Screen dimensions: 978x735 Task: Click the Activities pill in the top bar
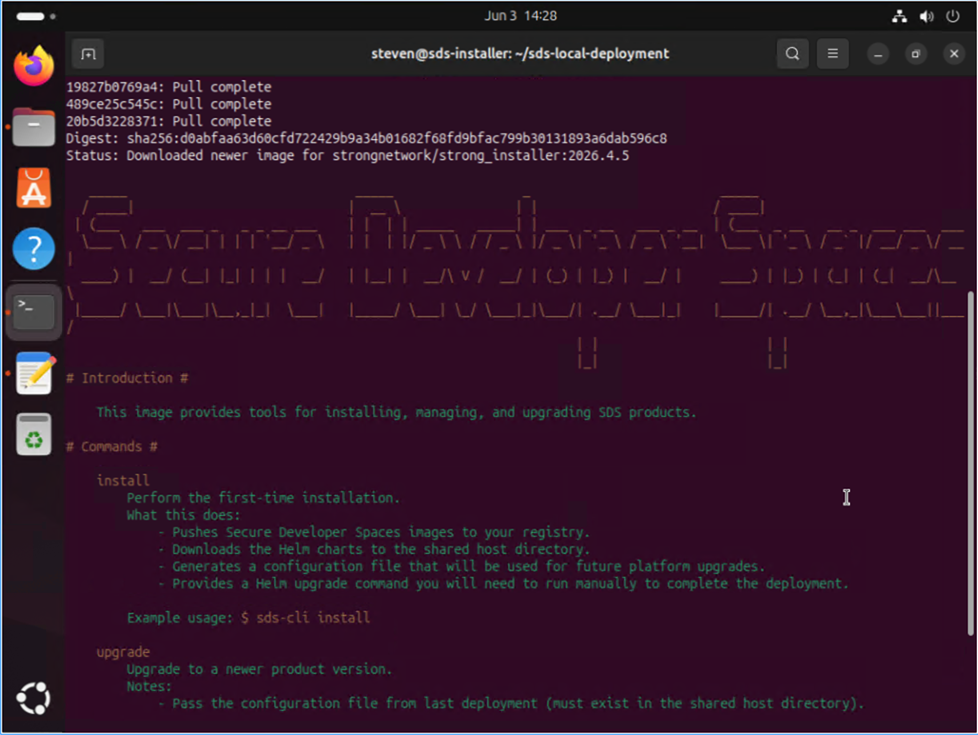(36, 16)
